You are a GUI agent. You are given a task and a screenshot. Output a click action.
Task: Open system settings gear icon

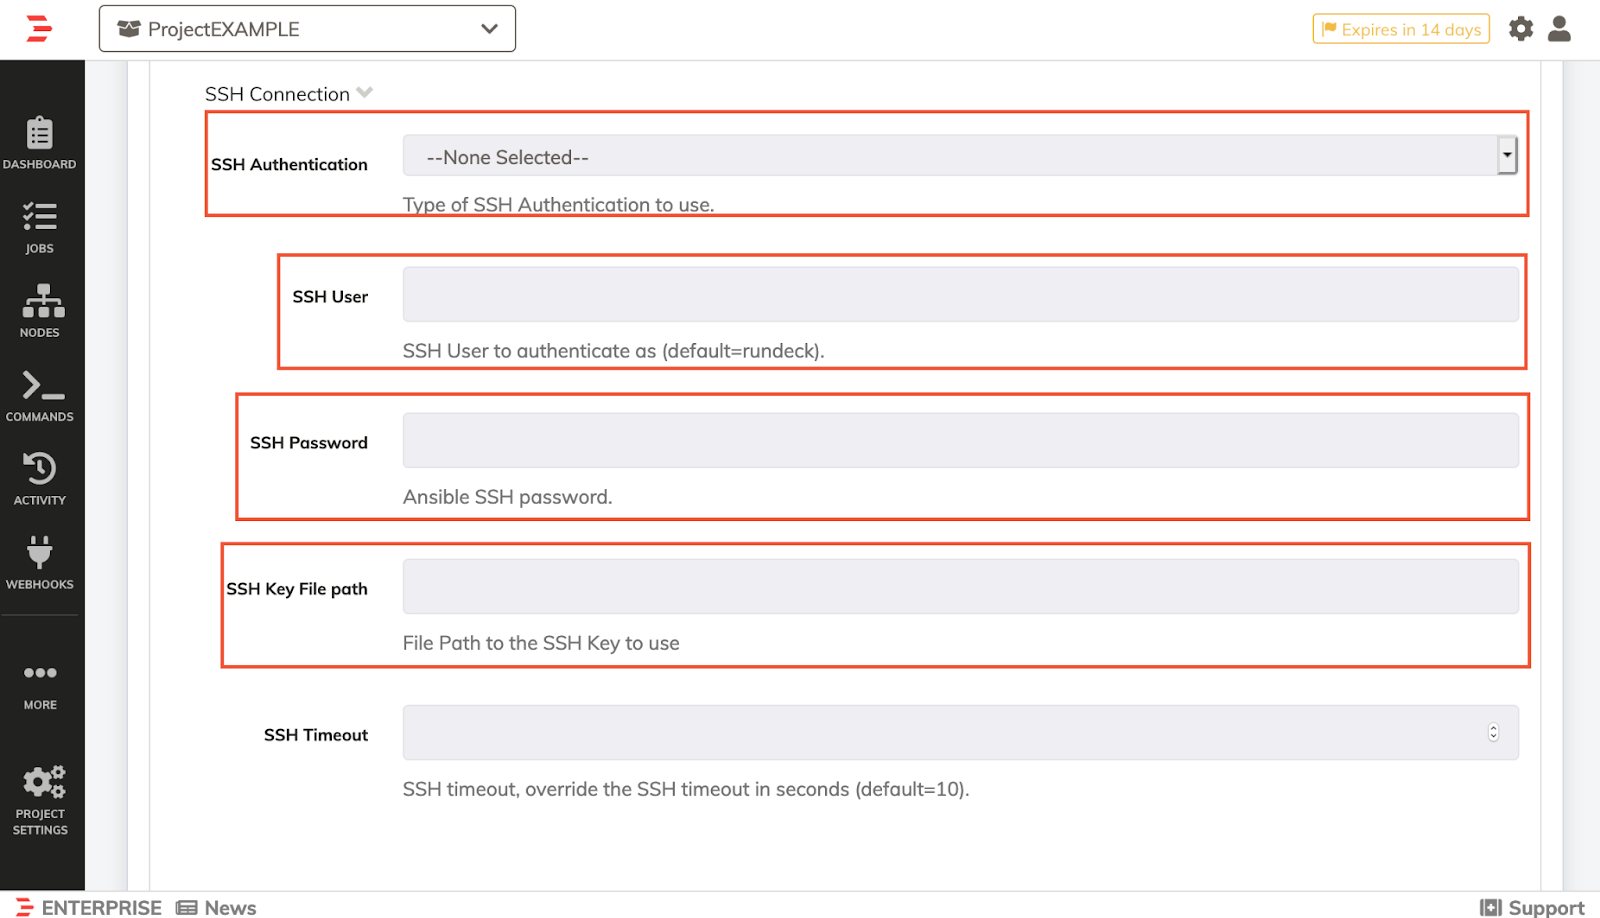click(x=1521, y=29)
